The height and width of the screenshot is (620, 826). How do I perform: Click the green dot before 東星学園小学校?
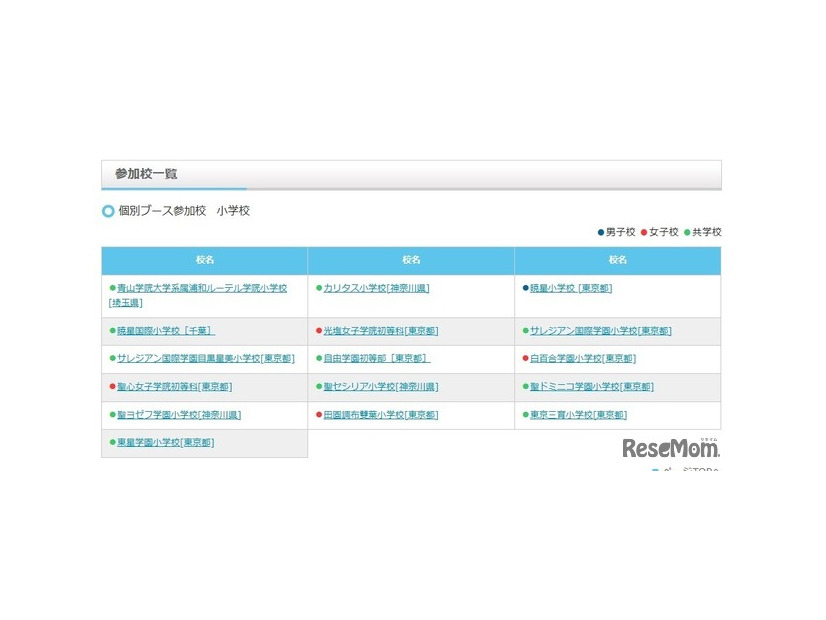pyautogui.click(x=110, y=441)
